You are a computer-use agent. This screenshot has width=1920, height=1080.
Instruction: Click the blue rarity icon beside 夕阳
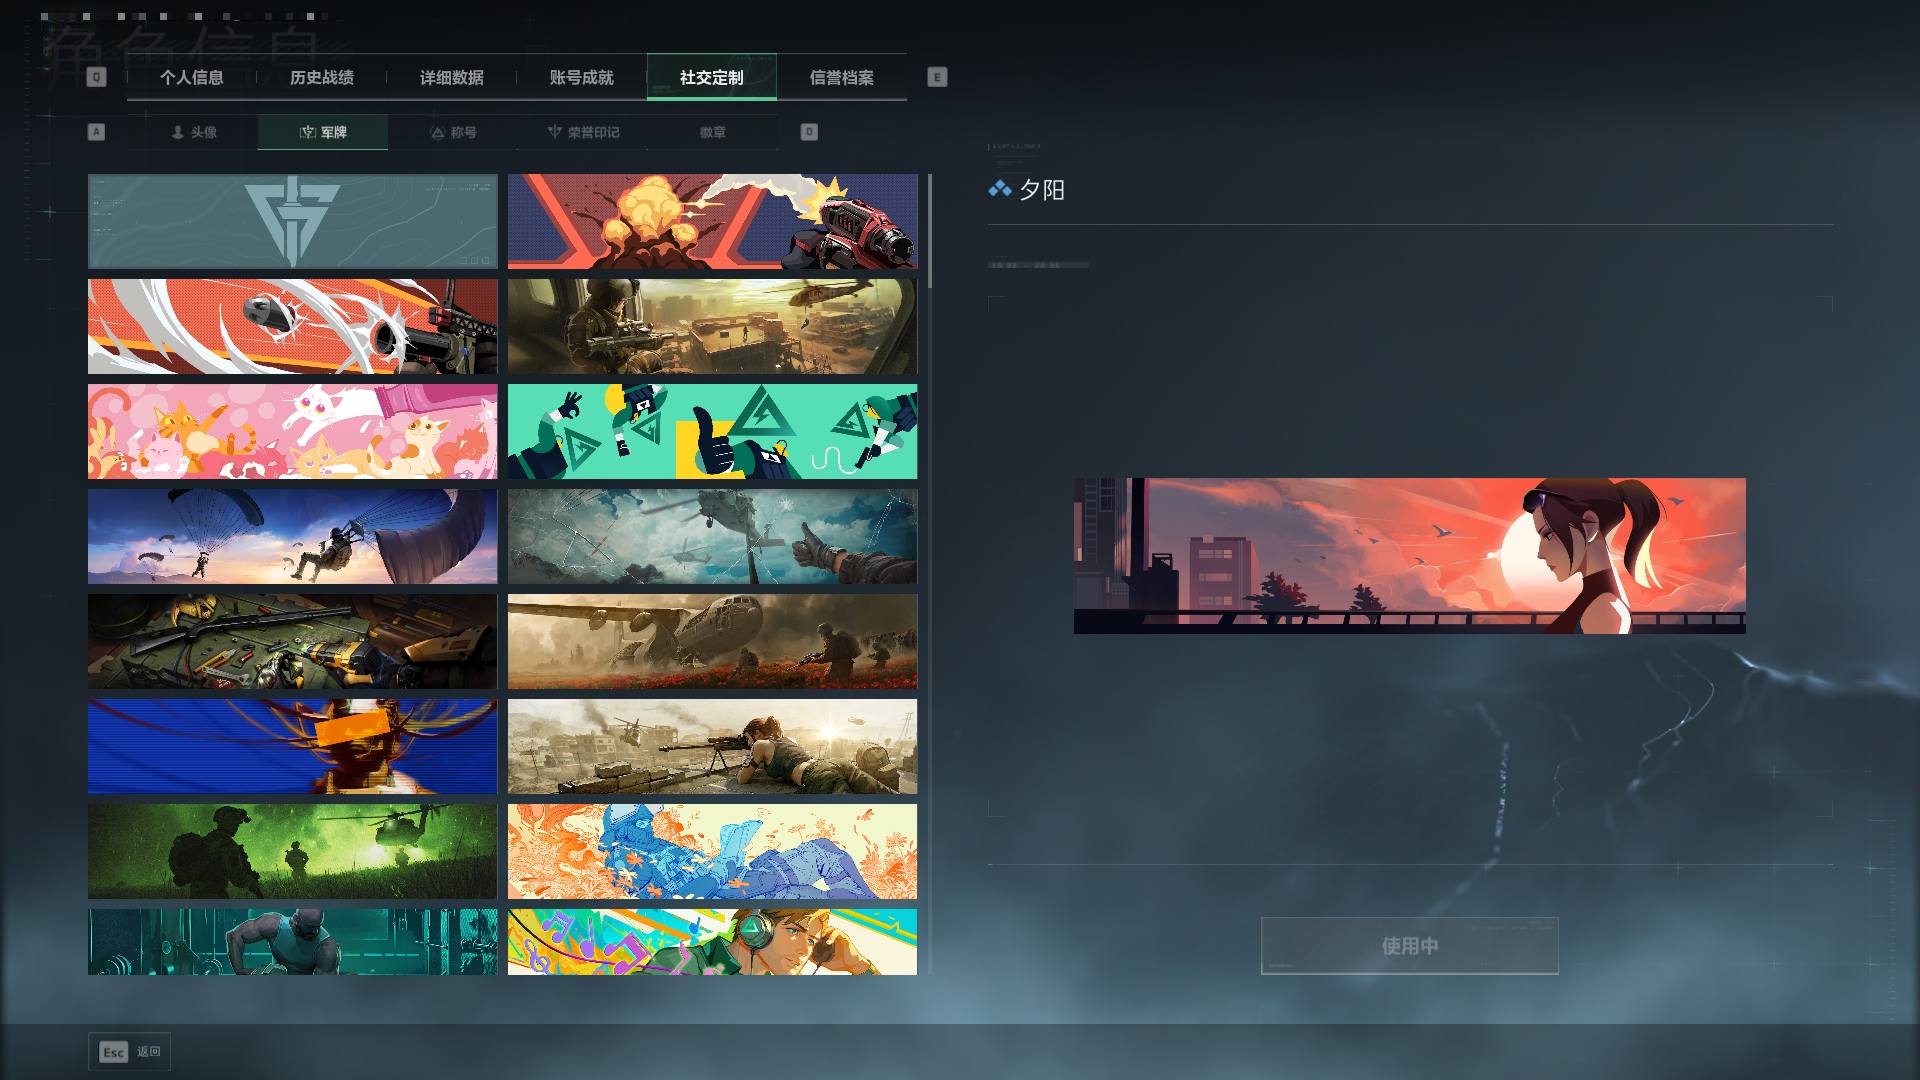click(999, 189)
